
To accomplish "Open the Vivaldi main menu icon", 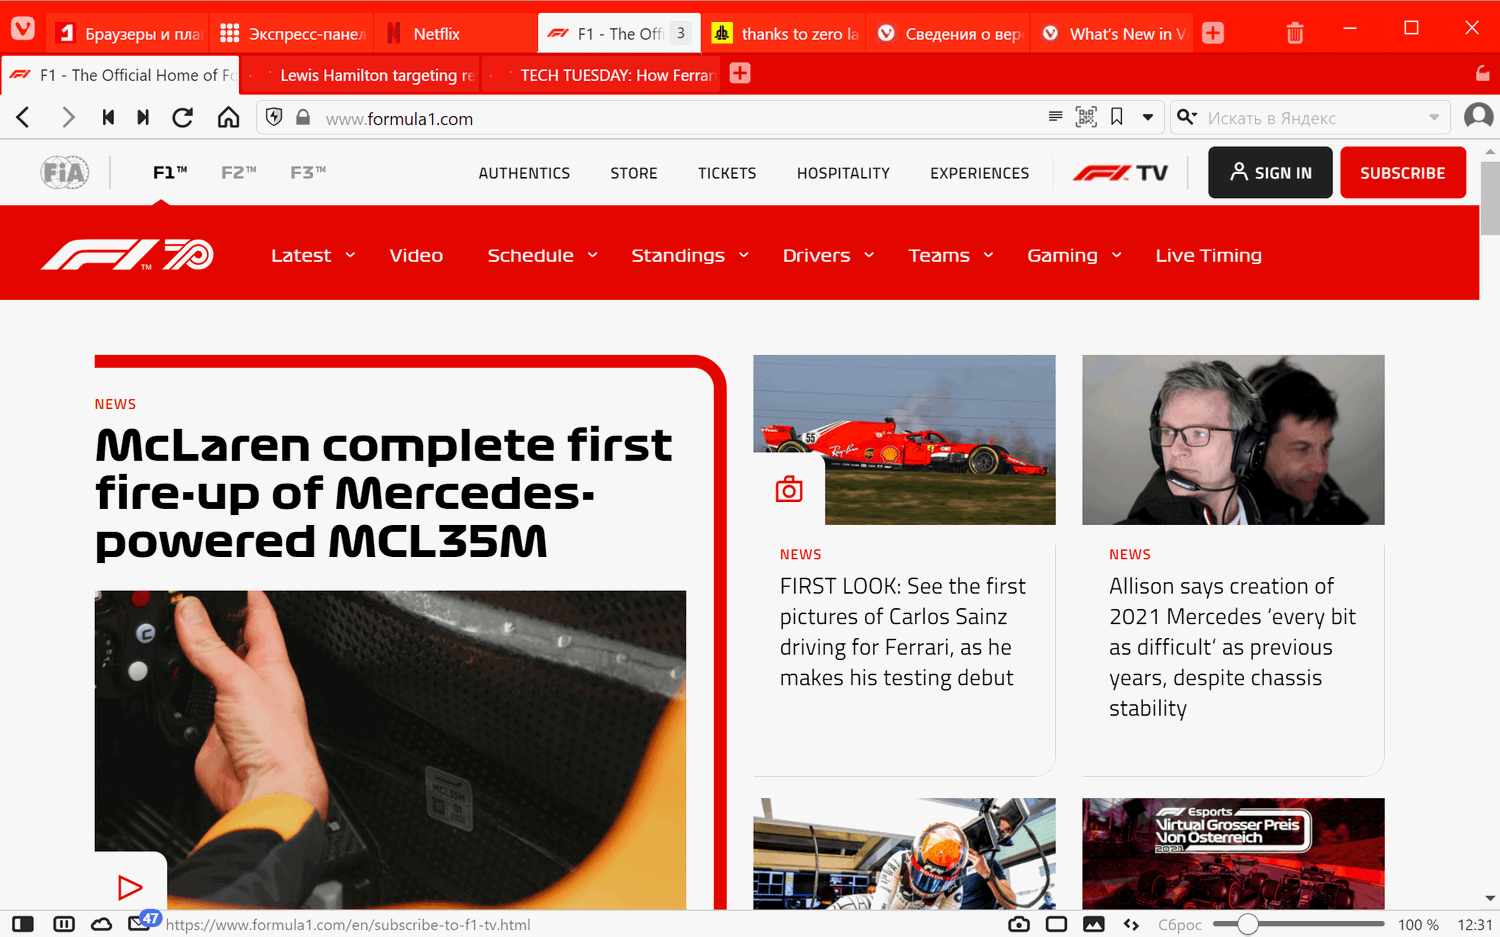I will [x=23, y=29].
